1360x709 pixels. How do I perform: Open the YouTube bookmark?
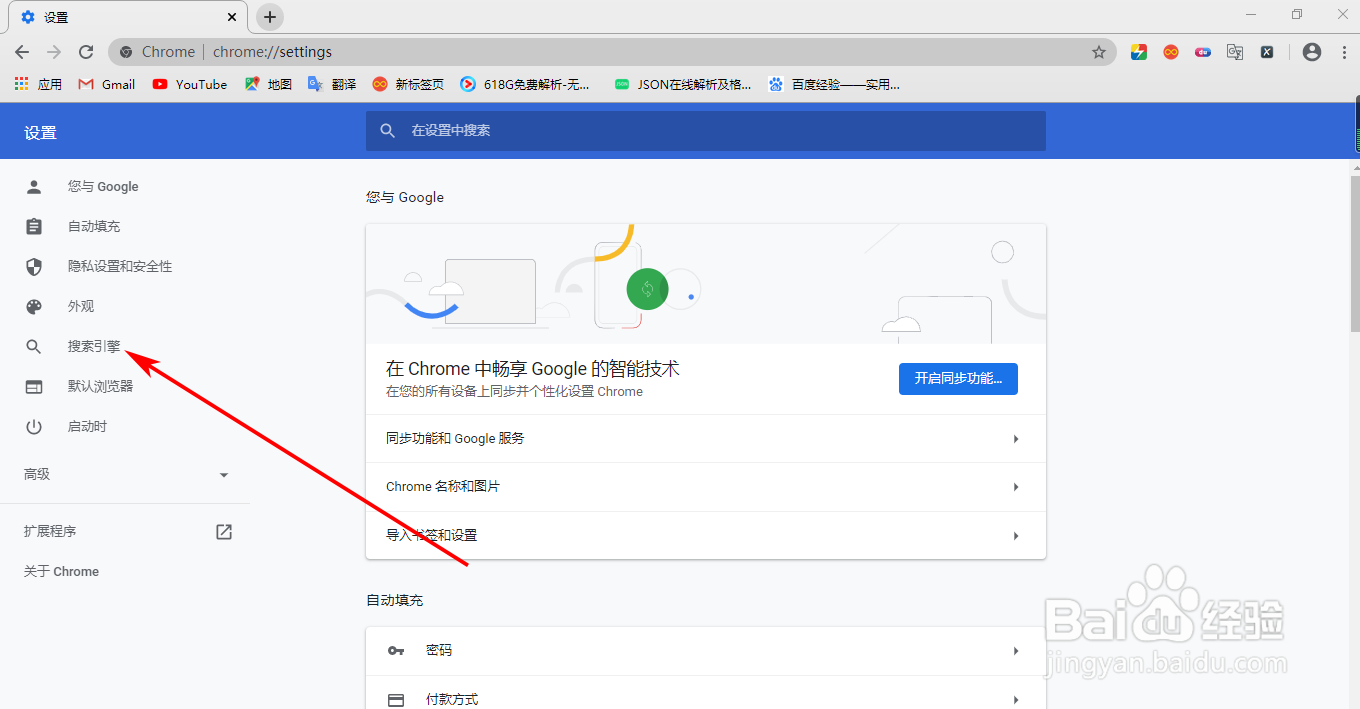(189, 84)
